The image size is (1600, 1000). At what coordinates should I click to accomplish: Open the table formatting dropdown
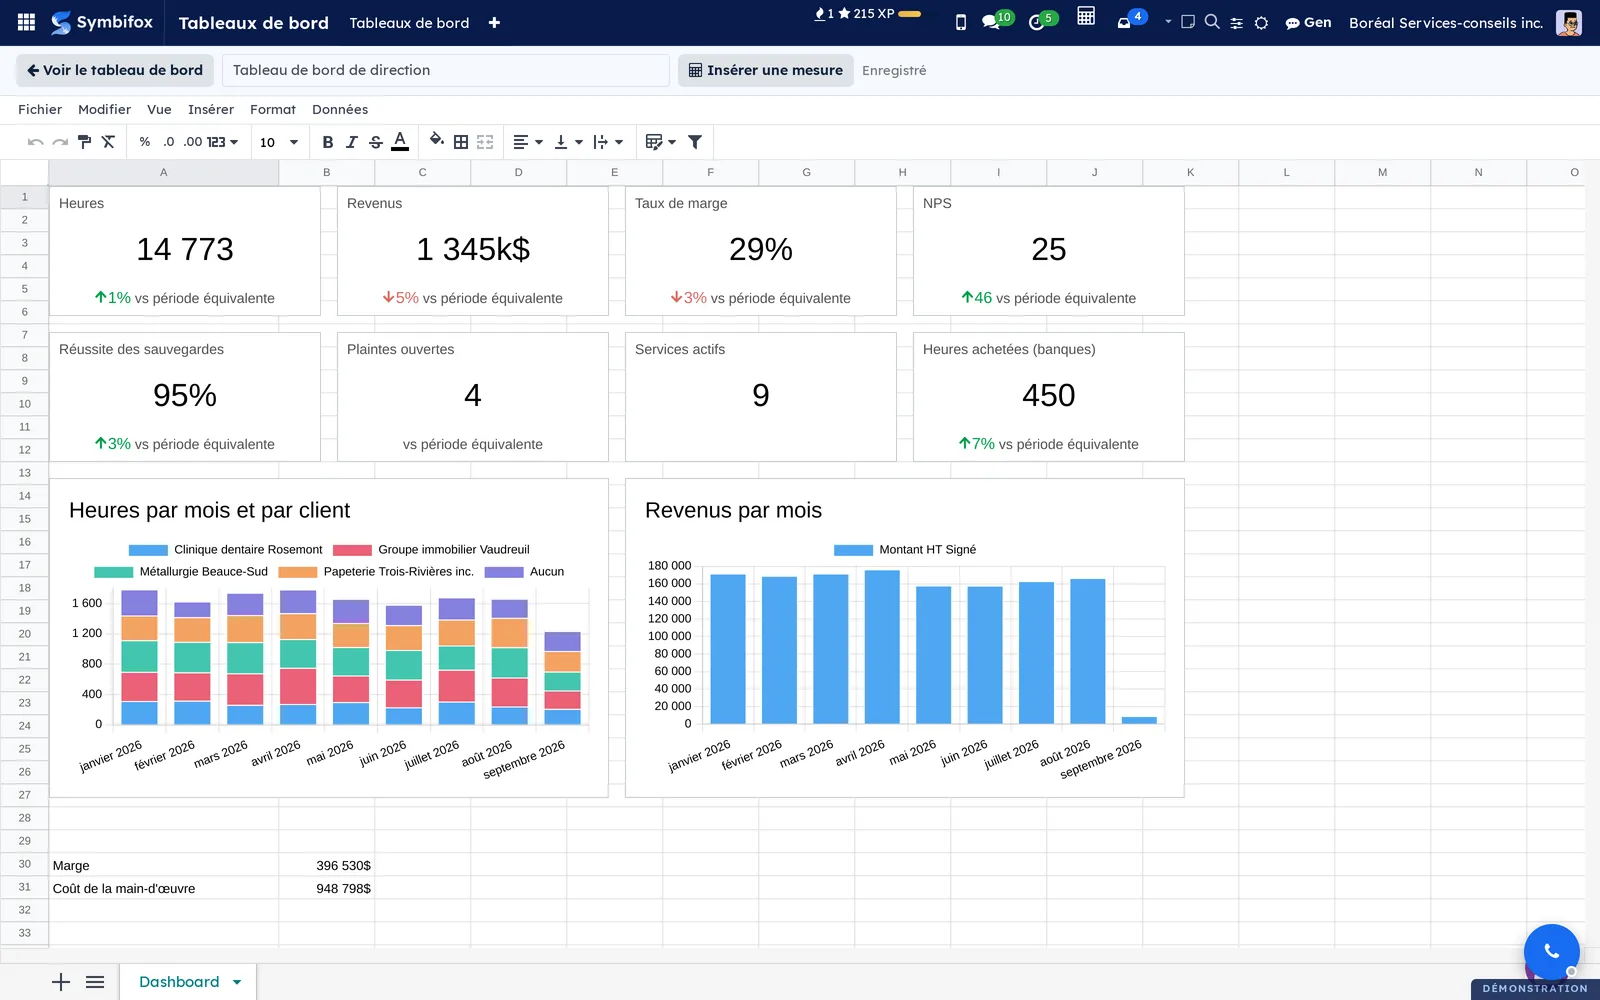[x=661, y=142]
